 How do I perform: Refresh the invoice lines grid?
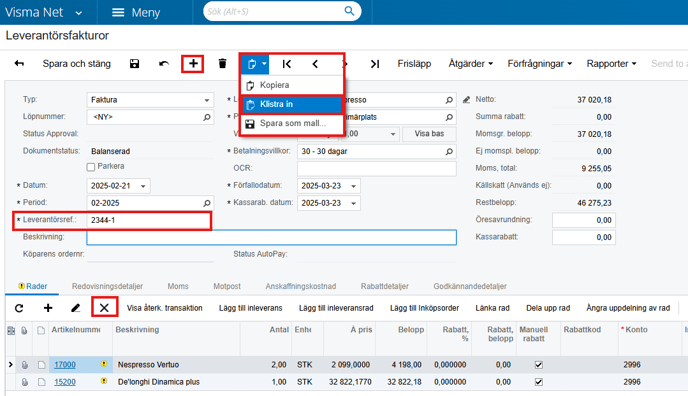pyautogui.click(x=19, y=308)
